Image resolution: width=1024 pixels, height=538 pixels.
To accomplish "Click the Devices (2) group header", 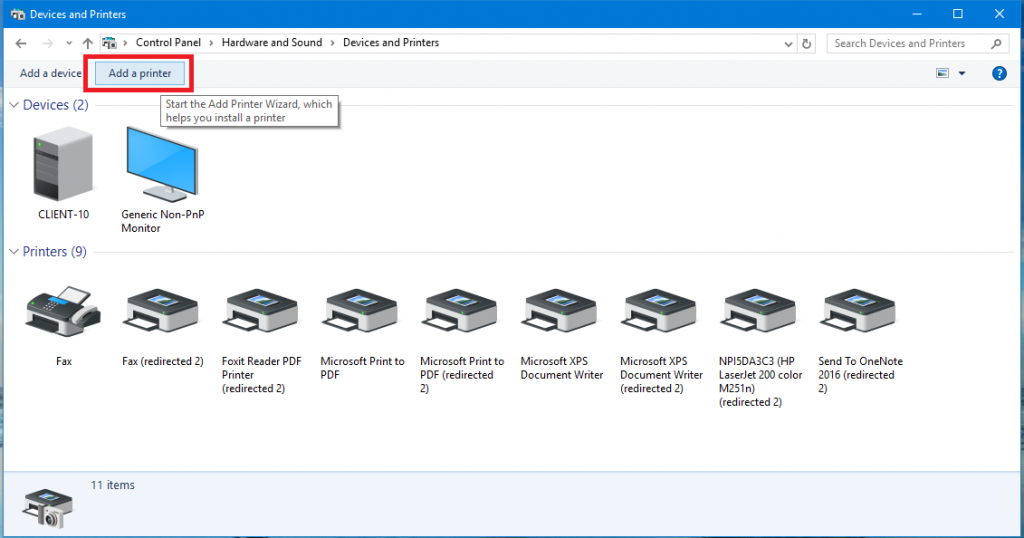I will (x=56, y=104).
